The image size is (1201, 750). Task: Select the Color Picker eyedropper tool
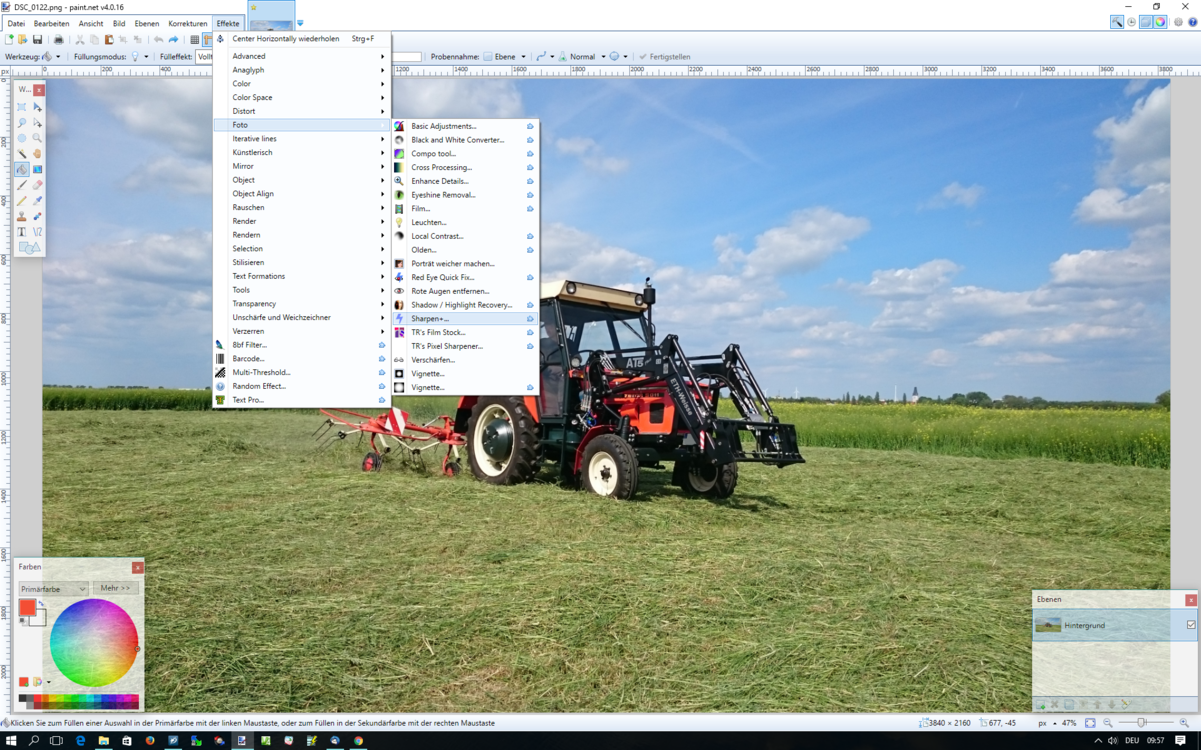[x=37, y=200]
